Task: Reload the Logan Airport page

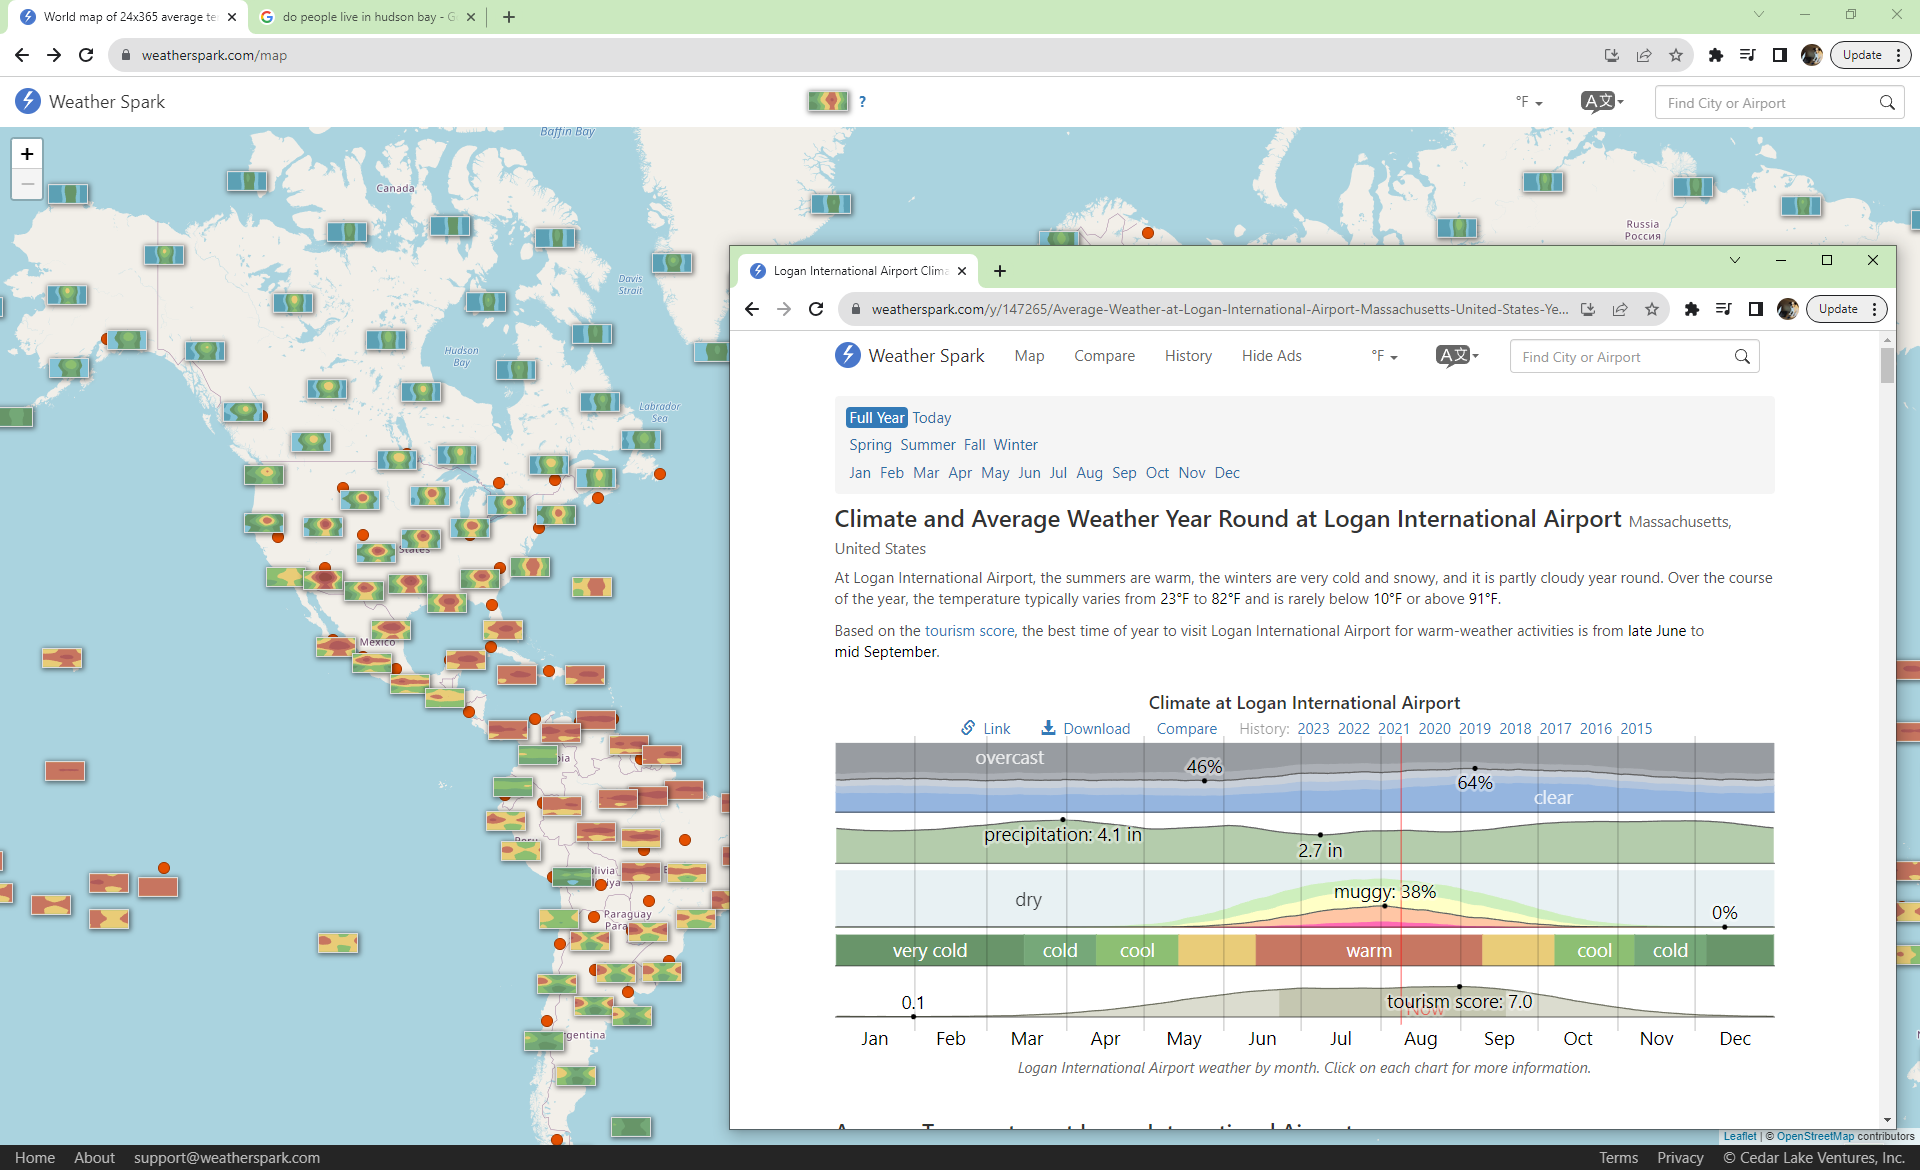Action: [816, 309]
